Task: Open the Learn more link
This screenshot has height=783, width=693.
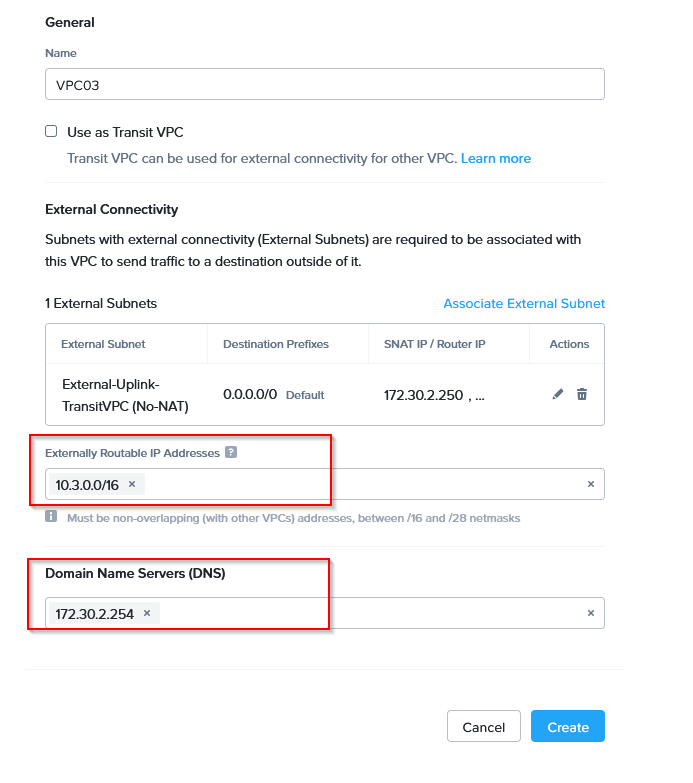Action: coord(496,158)
